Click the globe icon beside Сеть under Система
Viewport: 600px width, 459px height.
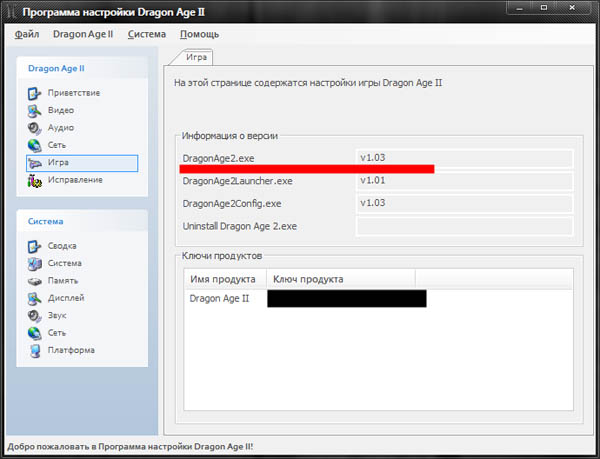[x=34, y=333]
